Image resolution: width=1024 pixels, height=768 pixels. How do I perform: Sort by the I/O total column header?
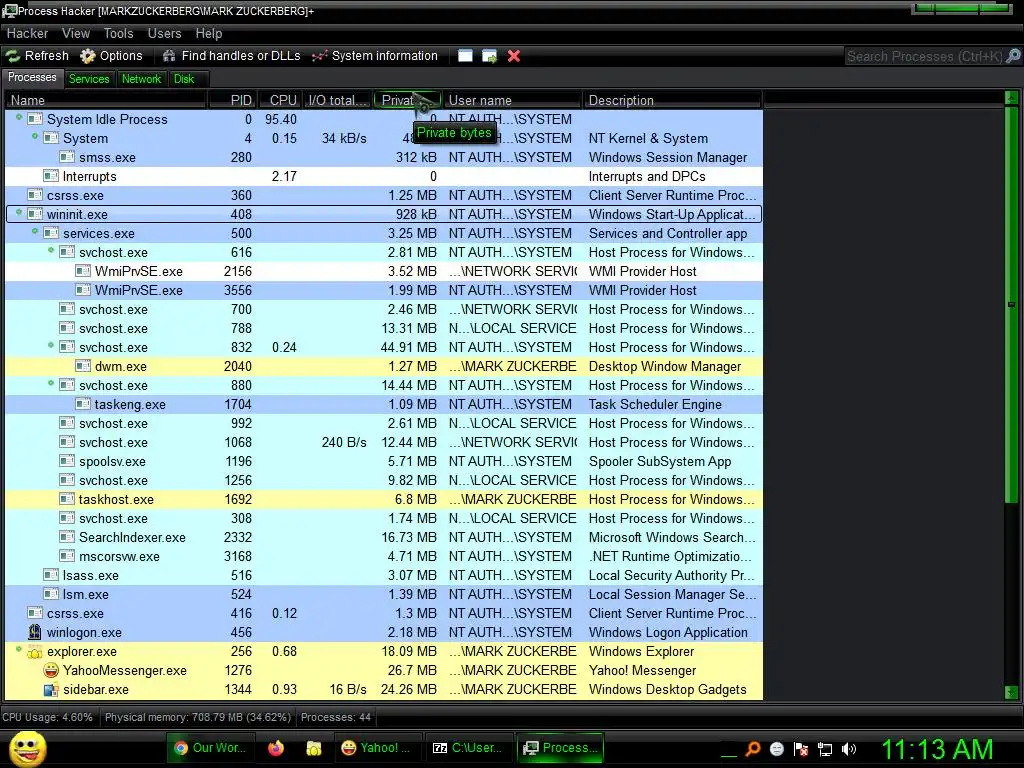338,100
